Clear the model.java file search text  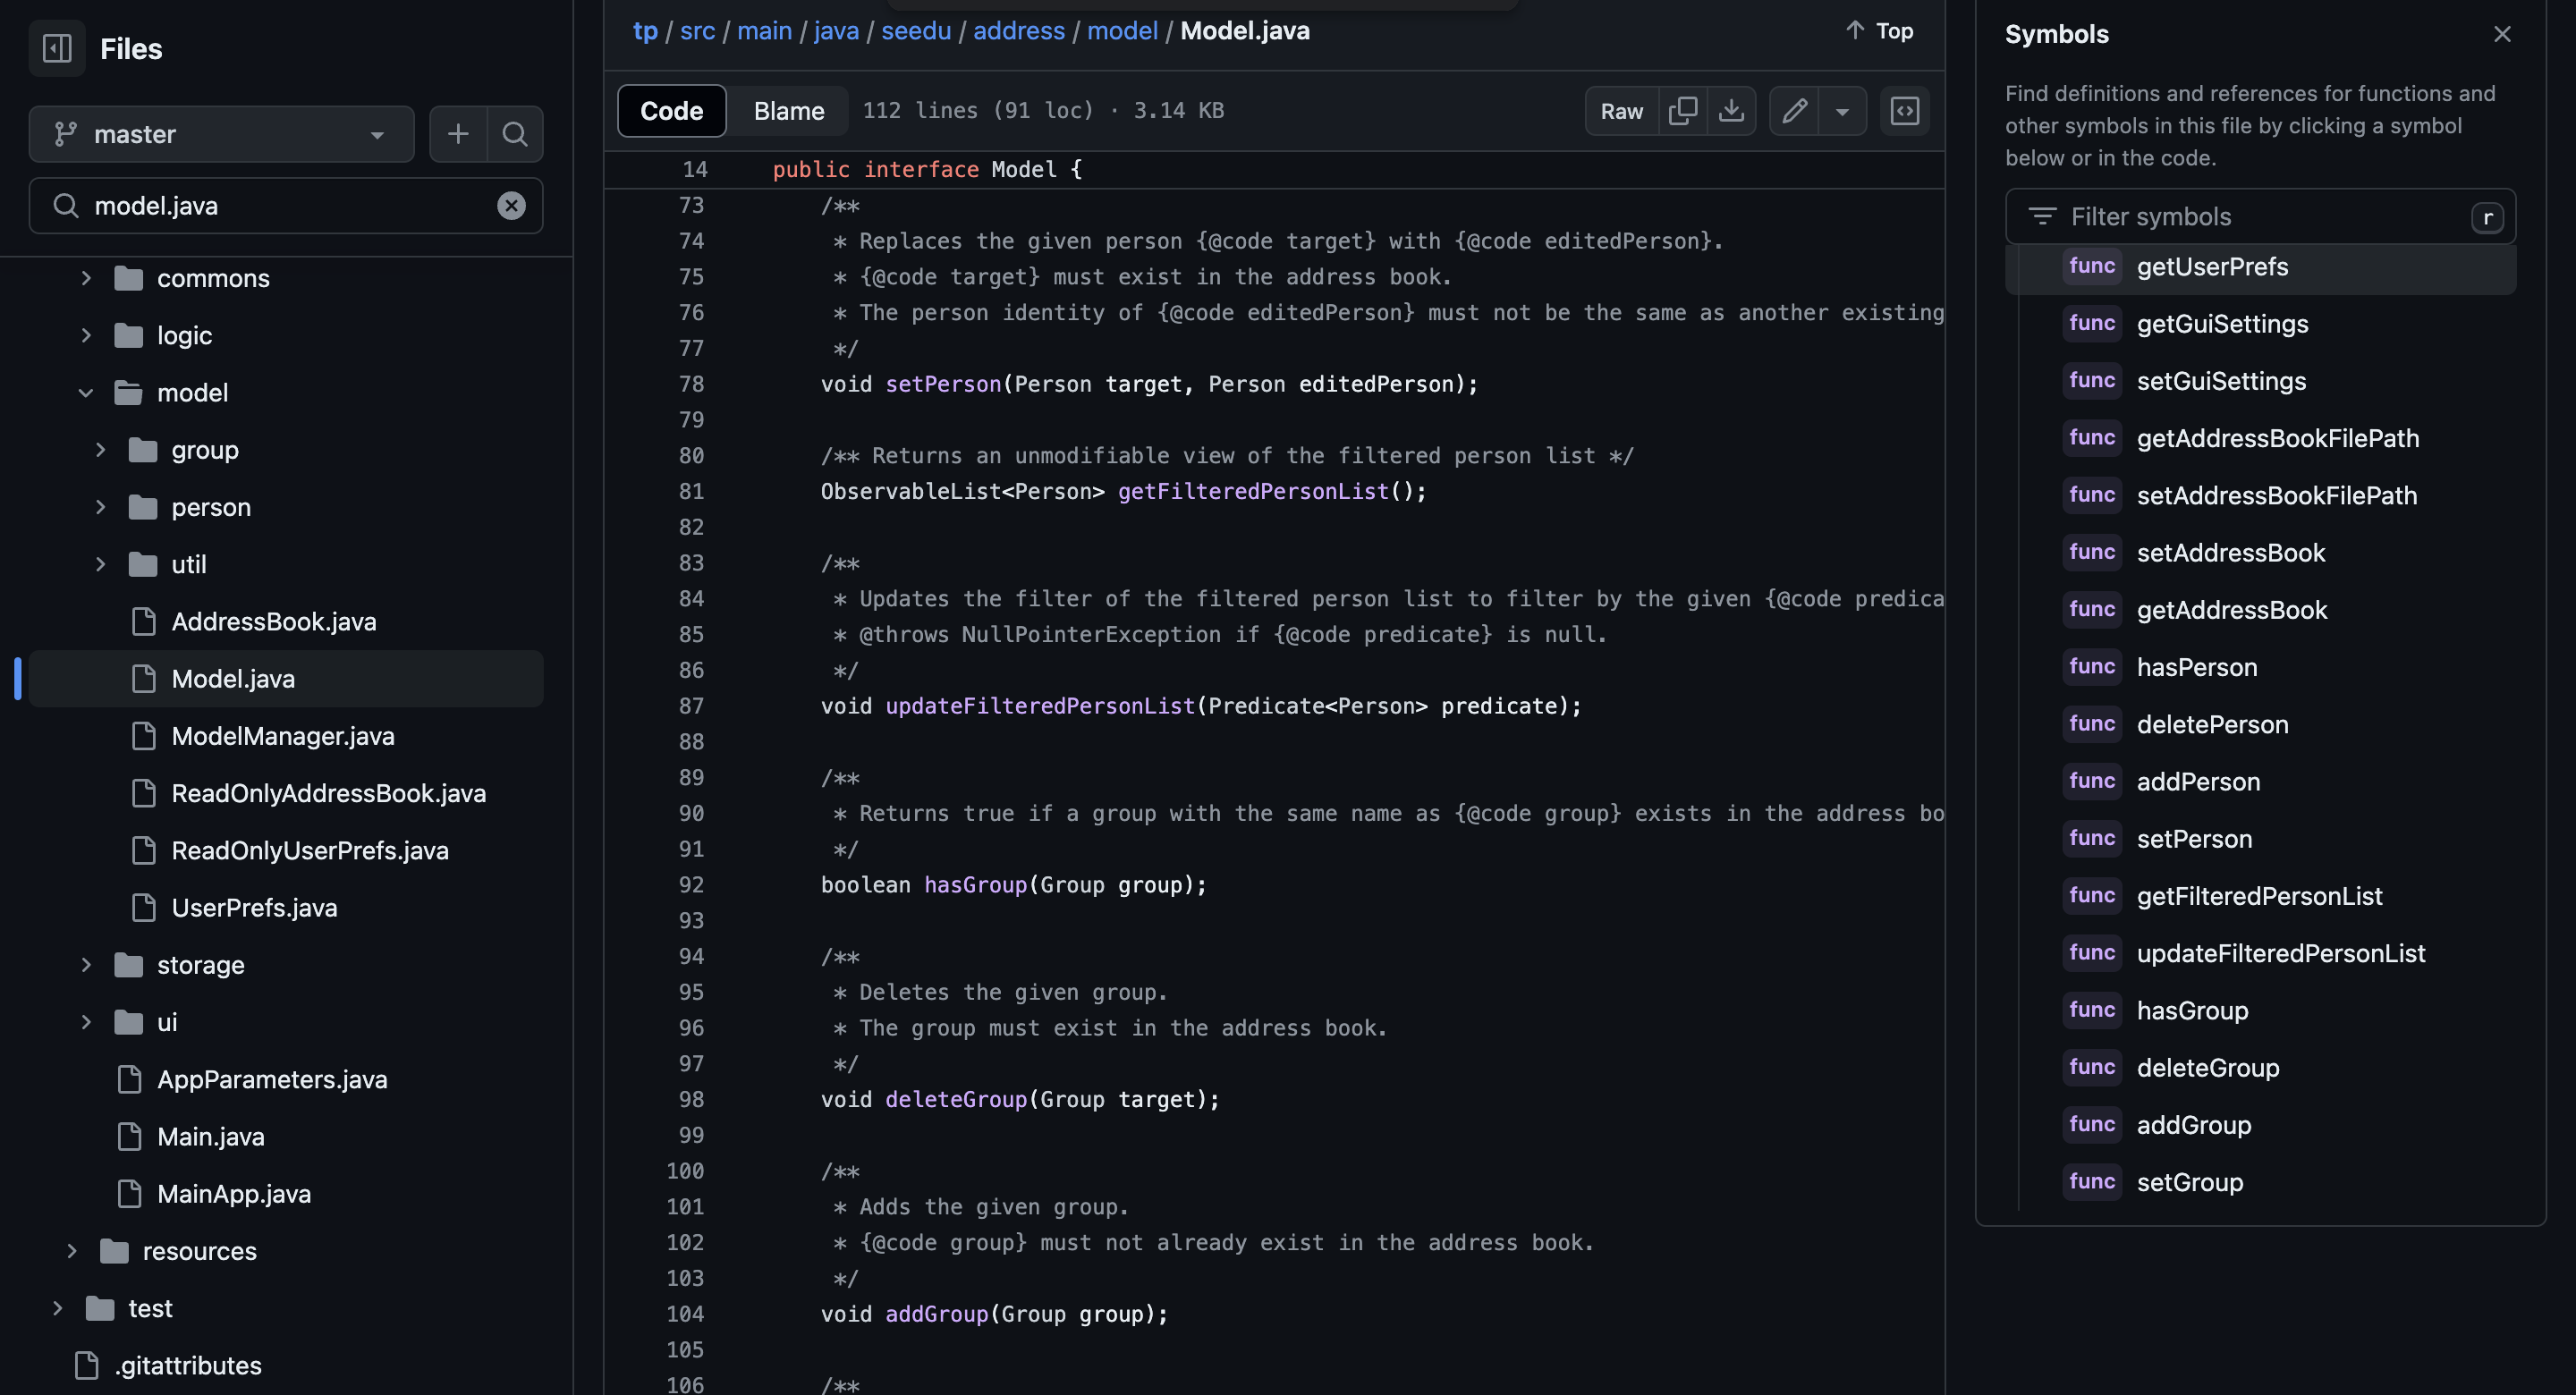point(511,206)
